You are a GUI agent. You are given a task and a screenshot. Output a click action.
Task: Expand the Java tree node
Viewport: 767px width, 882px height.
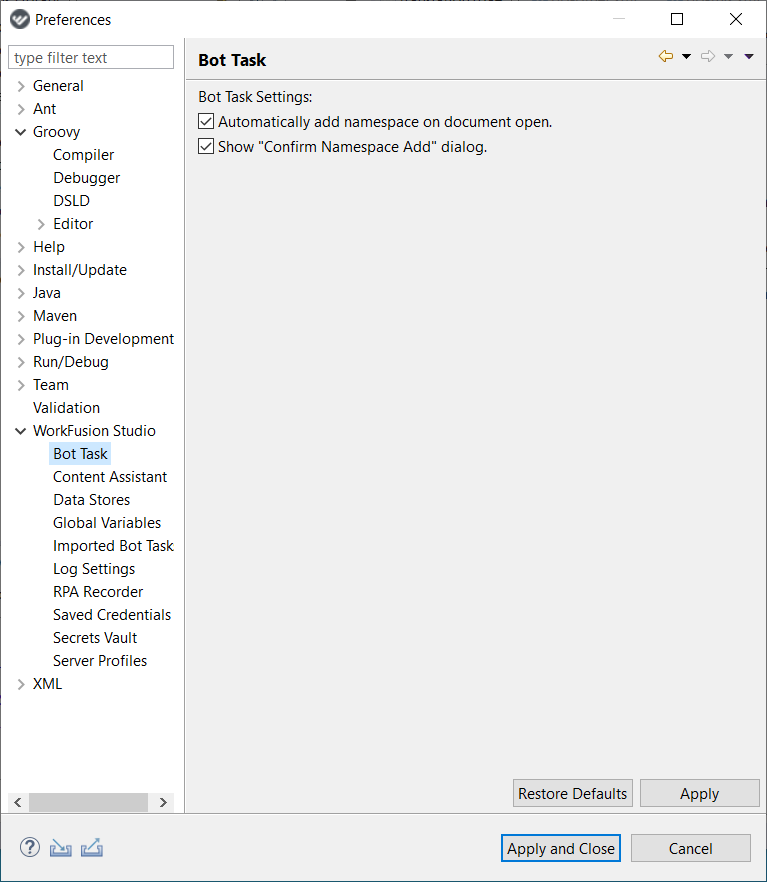[21, 294]
